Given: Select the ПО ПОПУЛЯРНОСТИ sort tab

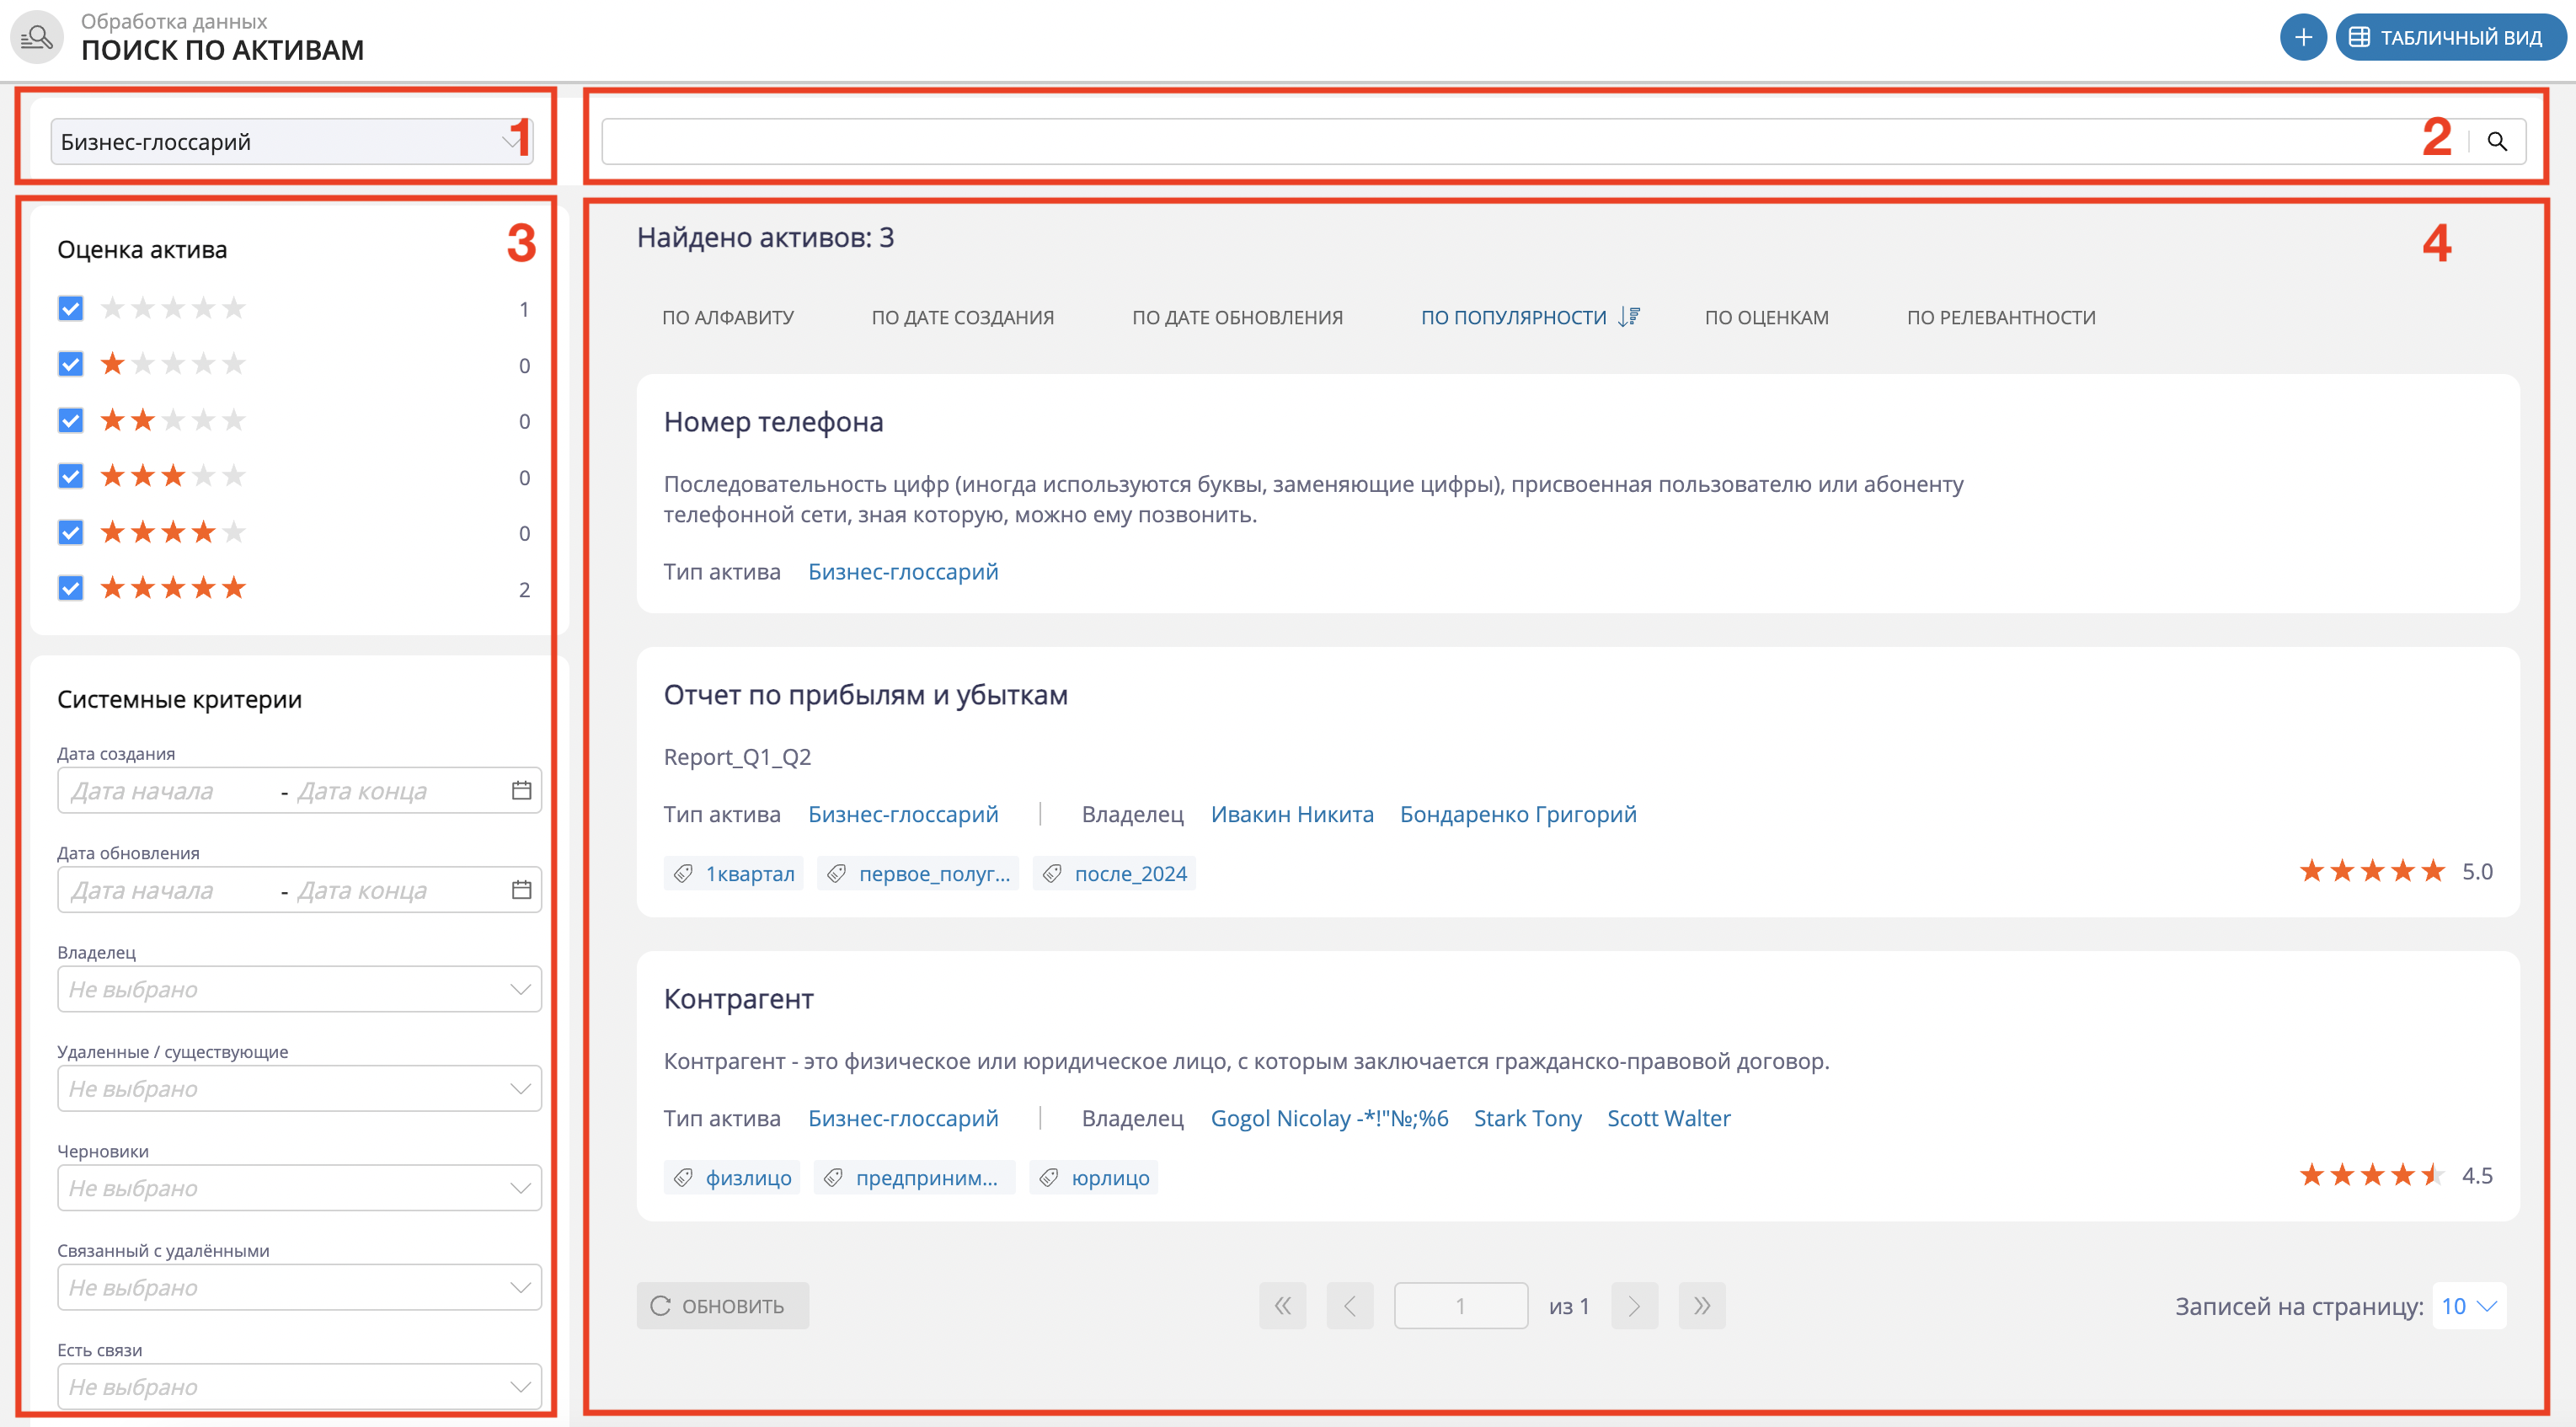Looking at the screenshot, I should 1513,317.
